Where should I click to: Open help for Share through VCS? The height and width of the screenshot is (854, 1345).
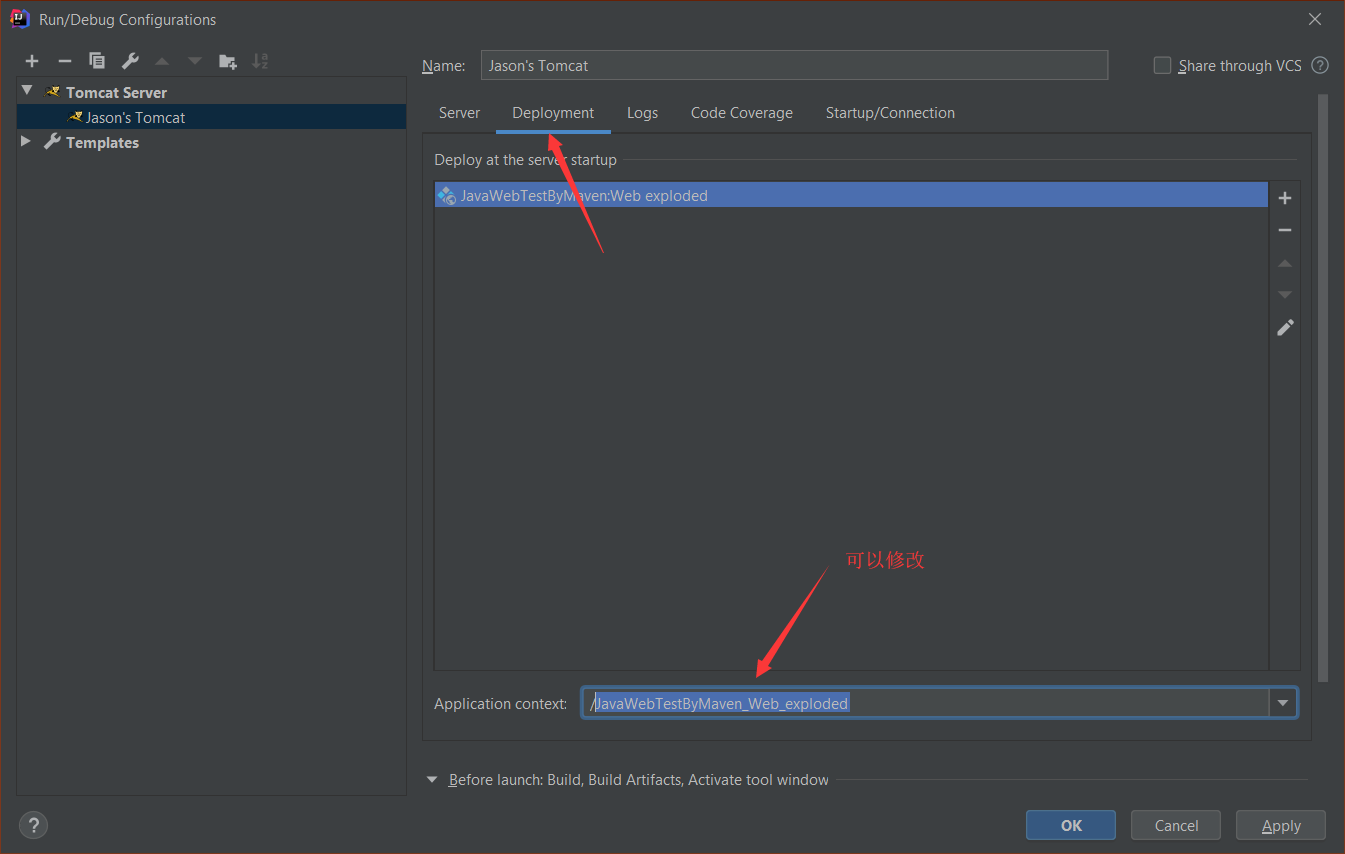click(x=1320, y=65)
